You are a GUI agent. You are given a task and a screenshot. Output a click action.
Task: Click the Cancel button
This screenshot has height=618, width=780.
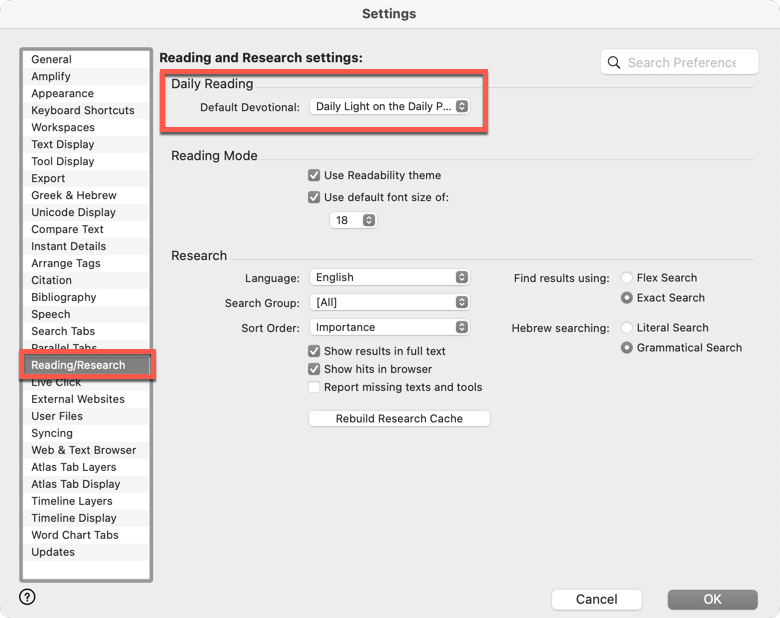pyautogui.click(x=596, y=599)
